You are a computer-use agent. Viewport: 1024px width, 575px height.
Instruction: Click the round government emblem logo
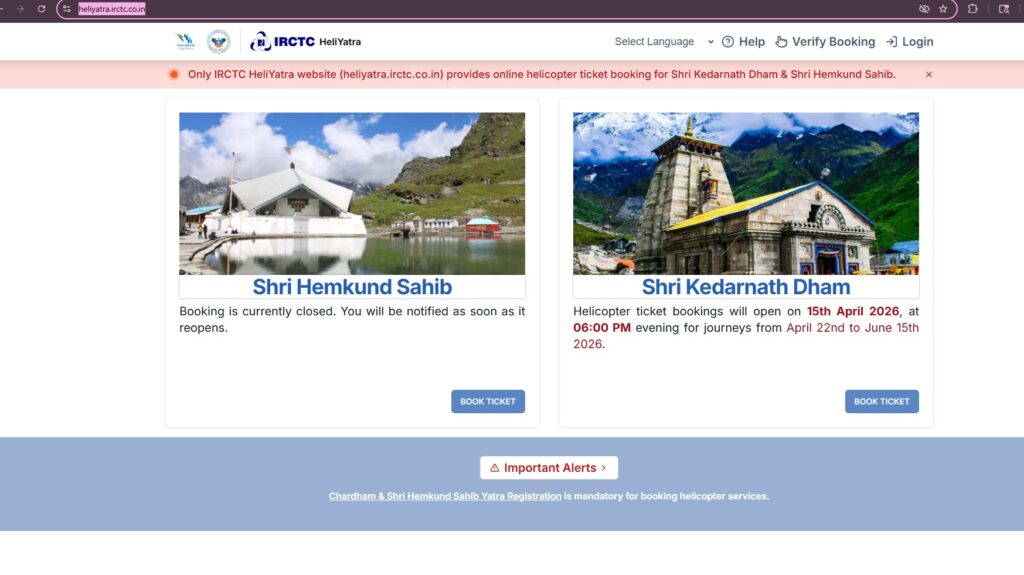(x=218, y=41)
